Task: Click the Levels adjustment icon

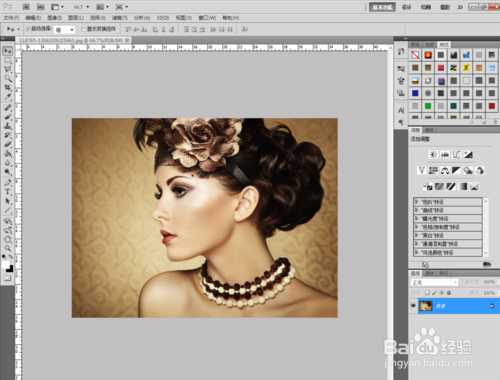Action: pyautogui.click(x=445, y=155)
